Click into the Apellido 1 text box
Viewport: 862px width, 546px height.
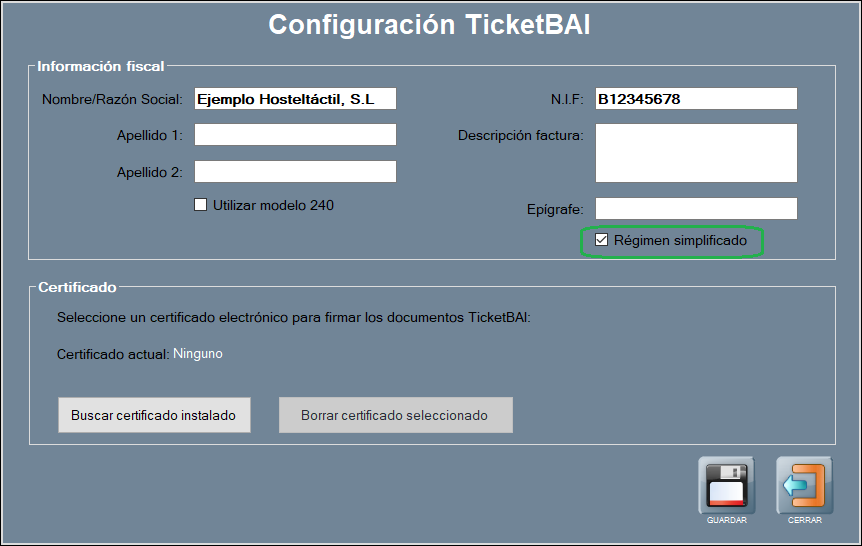[295, 135]
